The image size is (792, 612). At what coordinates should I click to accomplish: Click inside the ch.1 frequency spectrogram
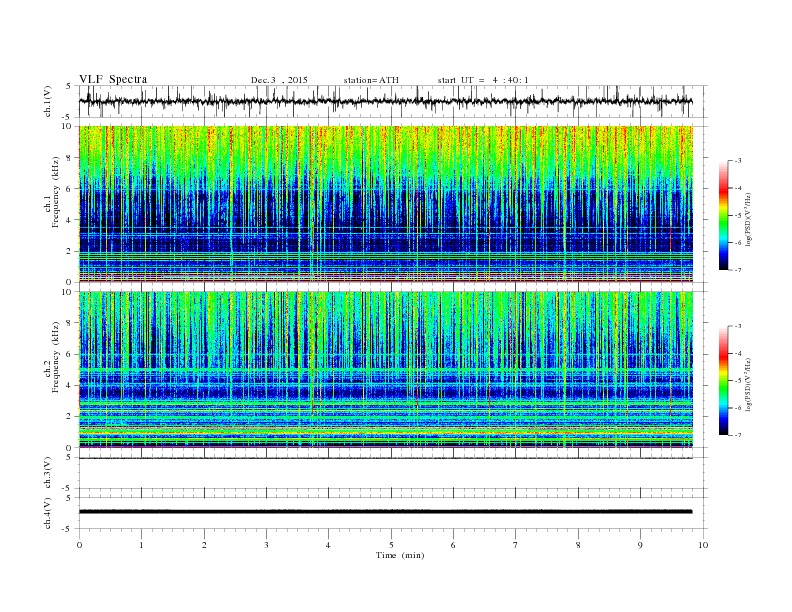click(386, 203)
